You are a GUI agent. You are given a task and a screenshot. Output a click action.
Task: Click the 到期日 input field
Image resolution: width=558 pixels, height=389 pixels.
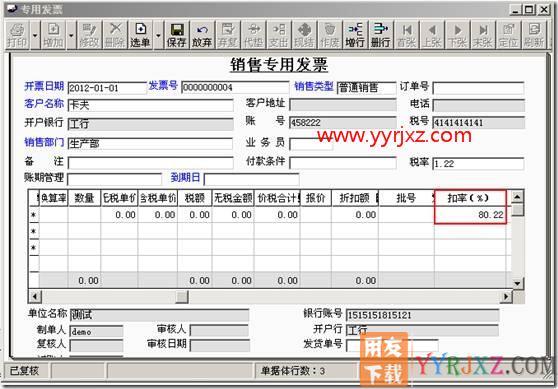click(251, 179)
